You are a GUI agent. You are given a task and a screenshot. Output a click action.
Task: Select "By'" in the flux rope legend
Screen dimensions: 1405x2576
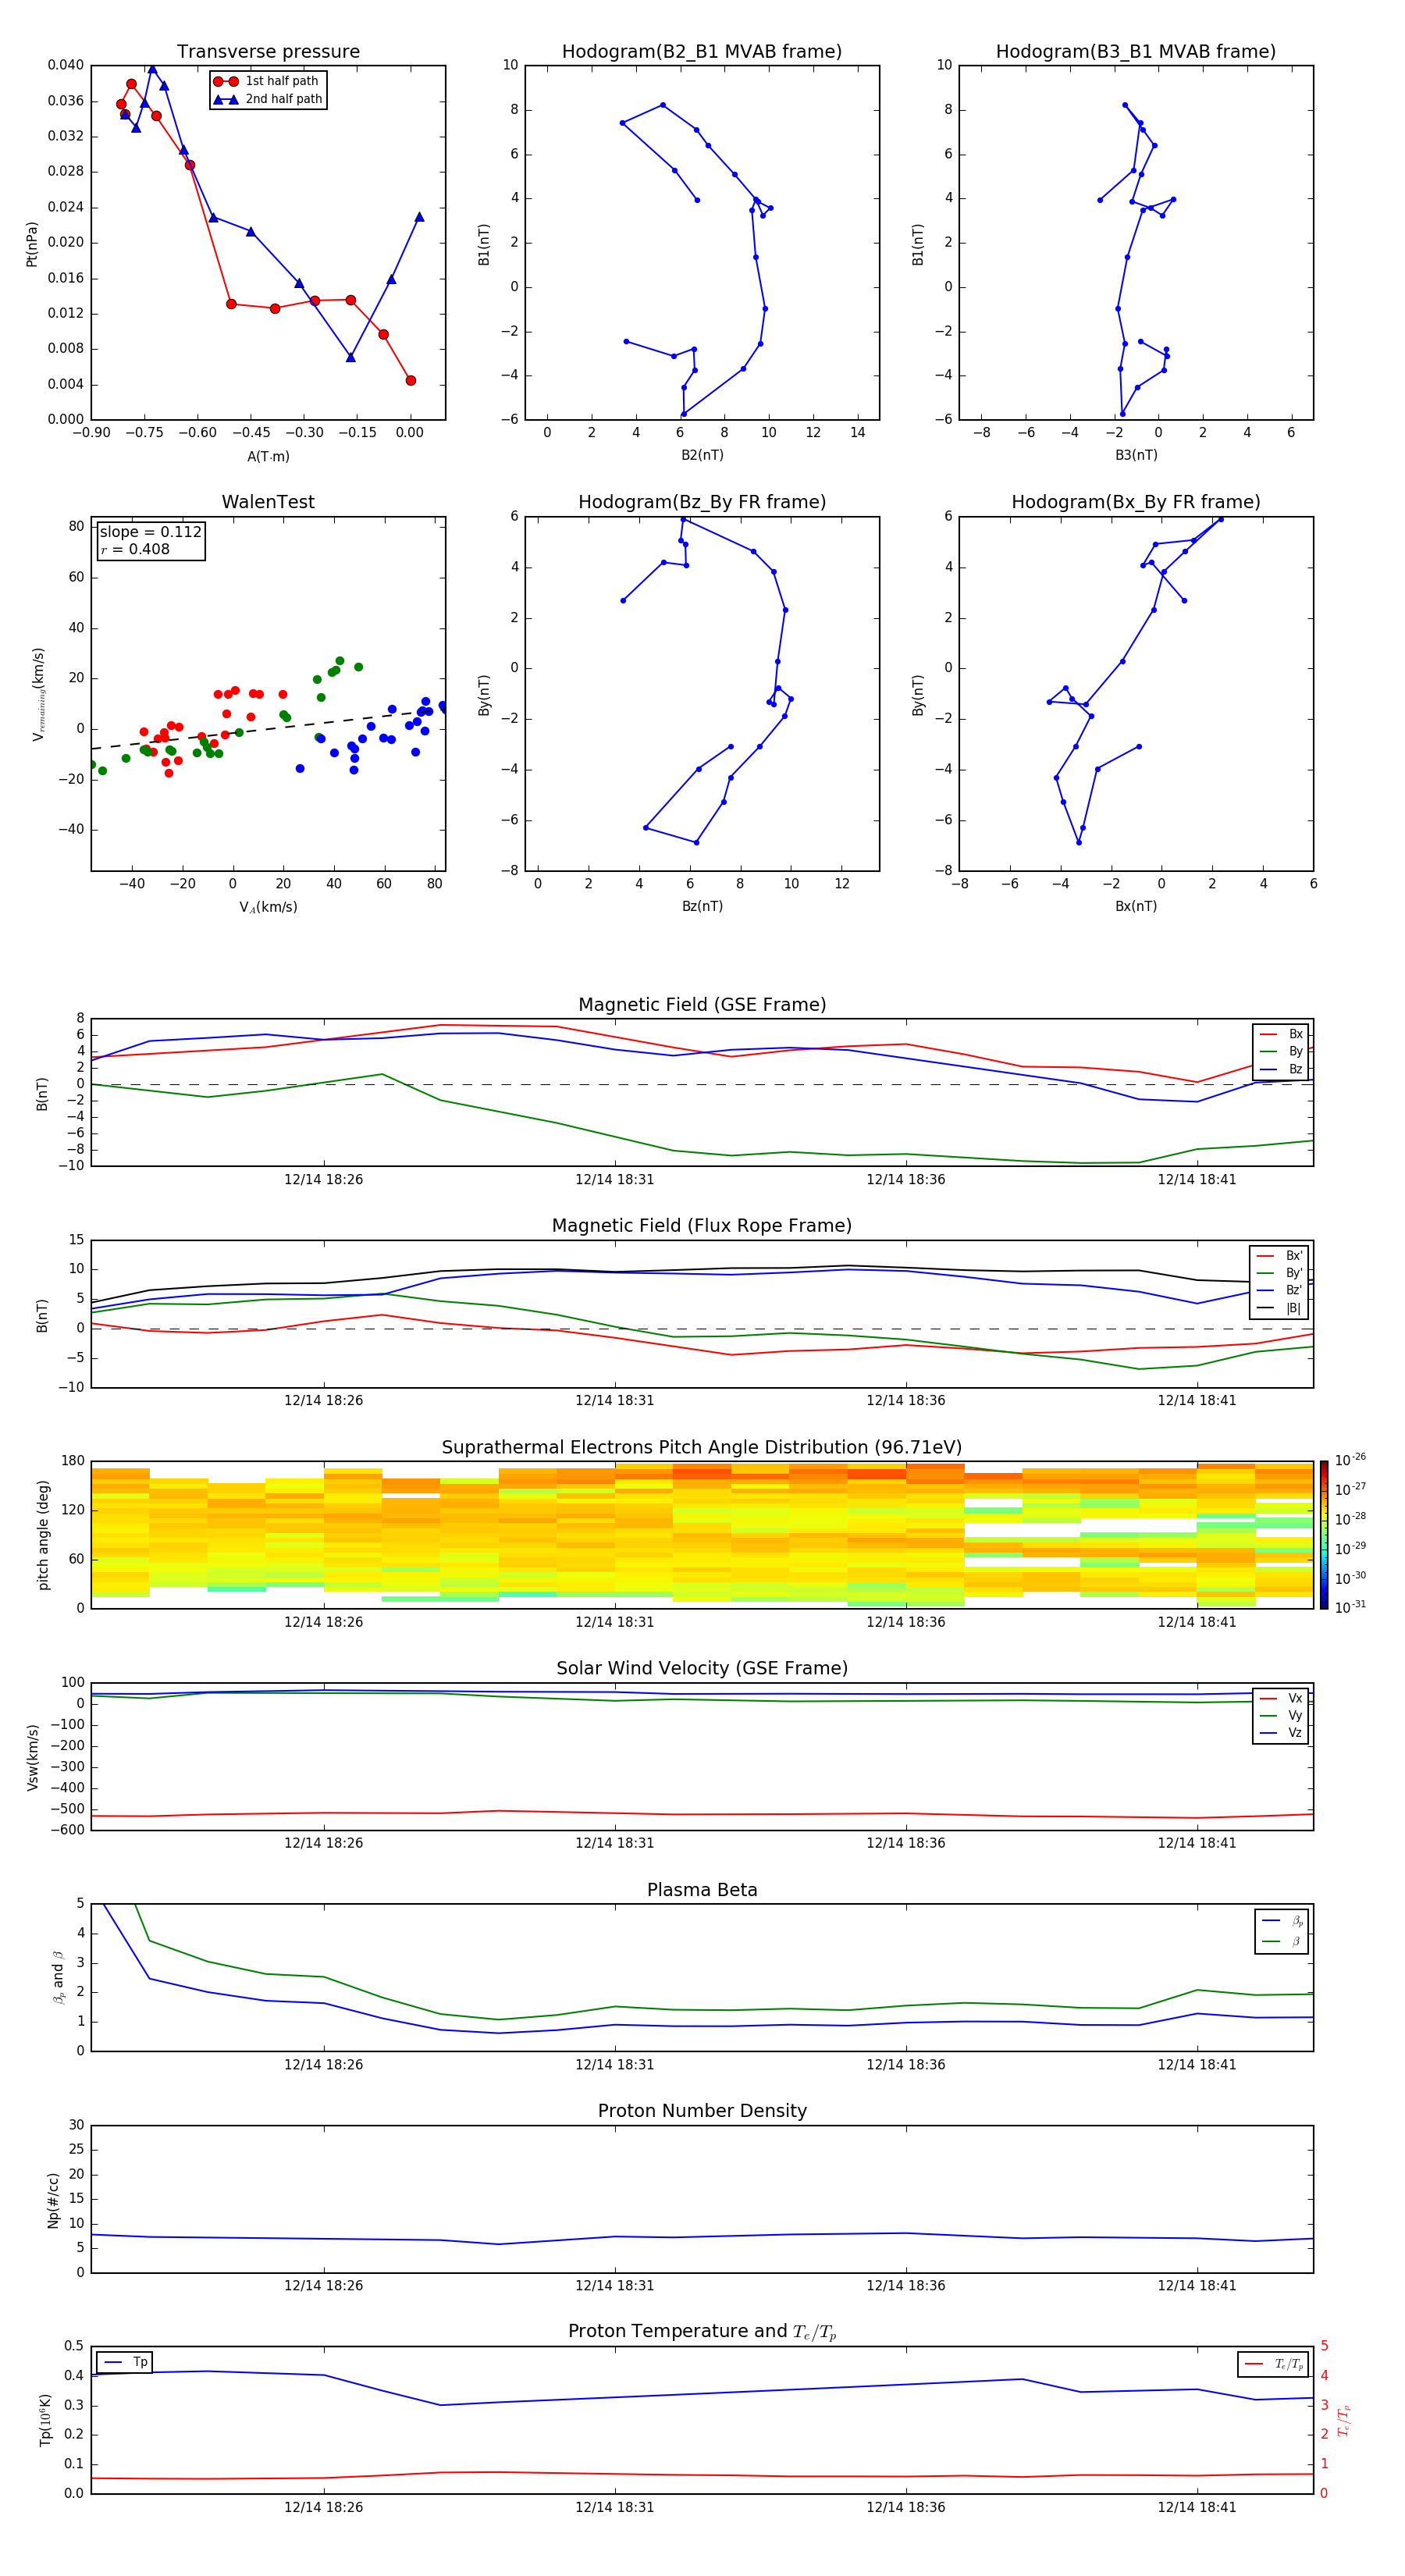tap(1279, 1273)
